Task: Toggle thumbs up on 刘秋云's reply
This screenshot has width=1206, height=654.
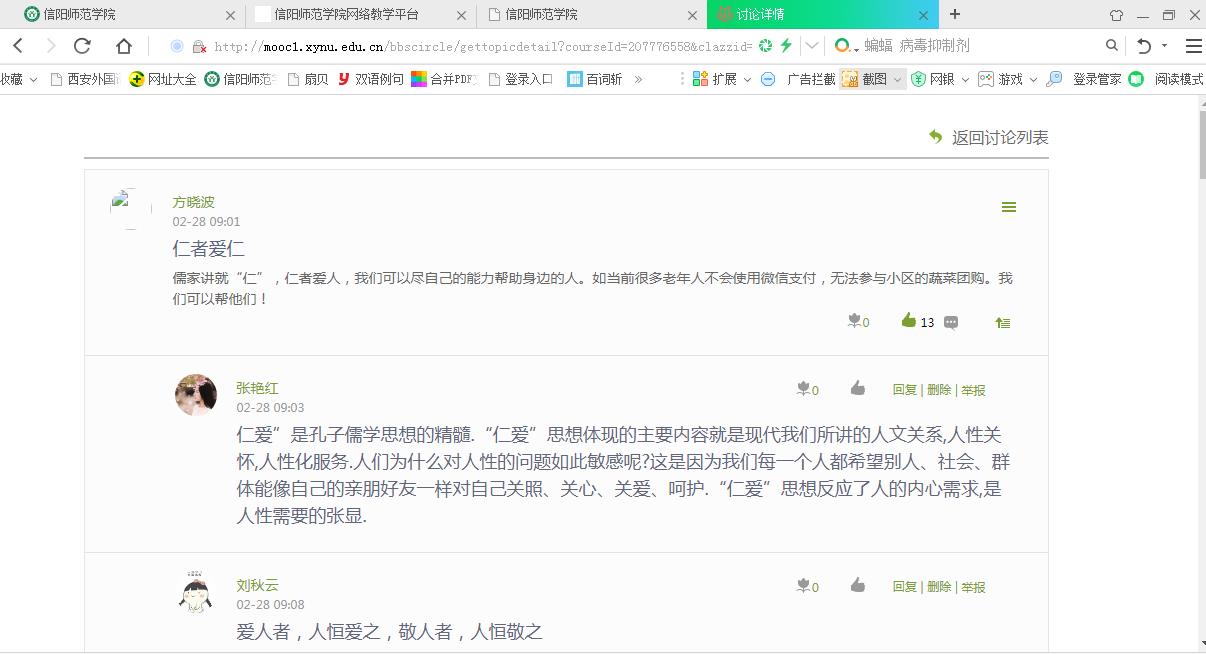Action: [x=858, y=586]
